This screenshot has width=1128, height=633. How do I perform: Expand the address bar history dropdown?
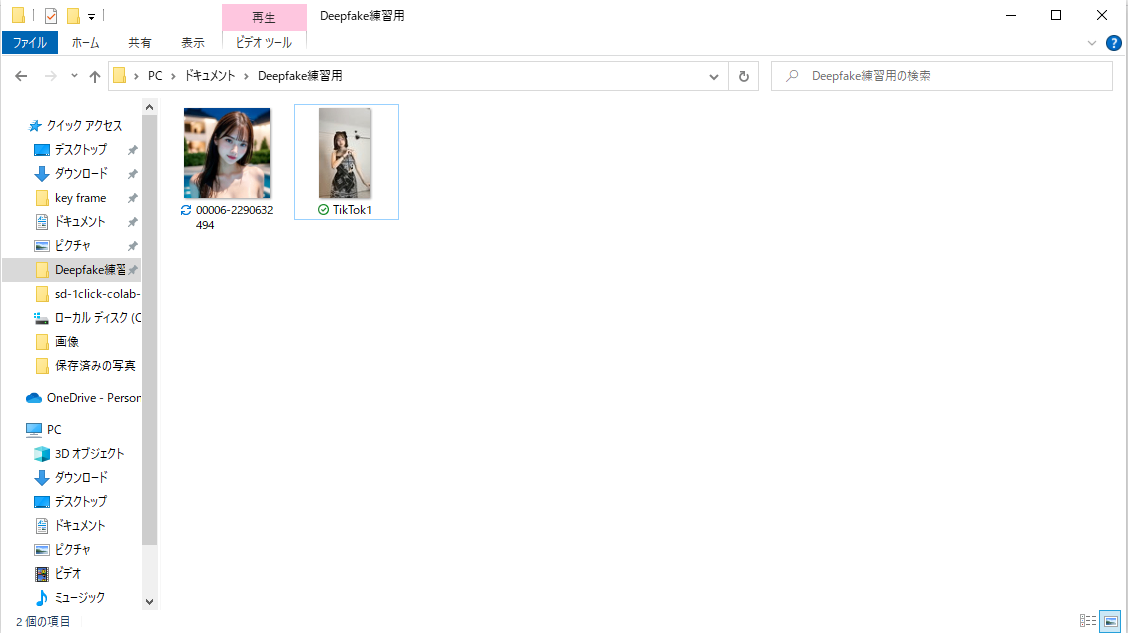click(714, 76)
